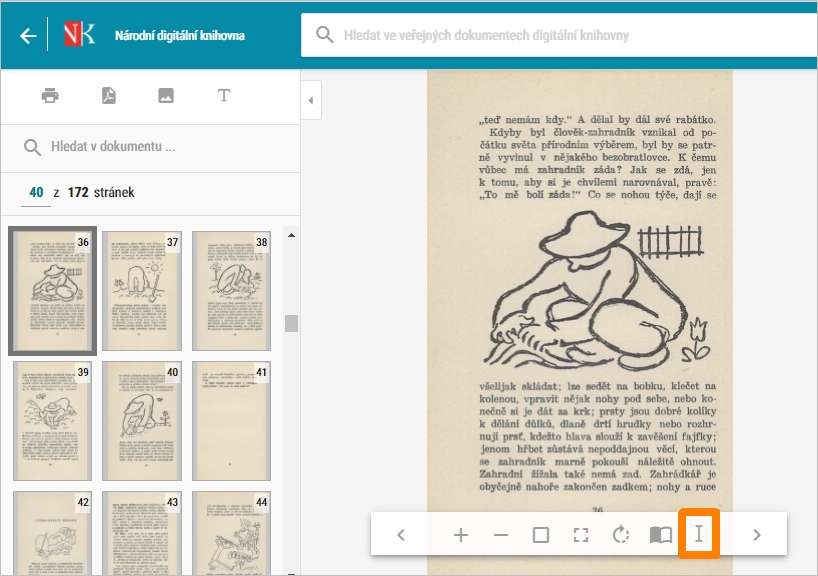Download the page as image
Screen dimensions: 818x576
point(166,95)
